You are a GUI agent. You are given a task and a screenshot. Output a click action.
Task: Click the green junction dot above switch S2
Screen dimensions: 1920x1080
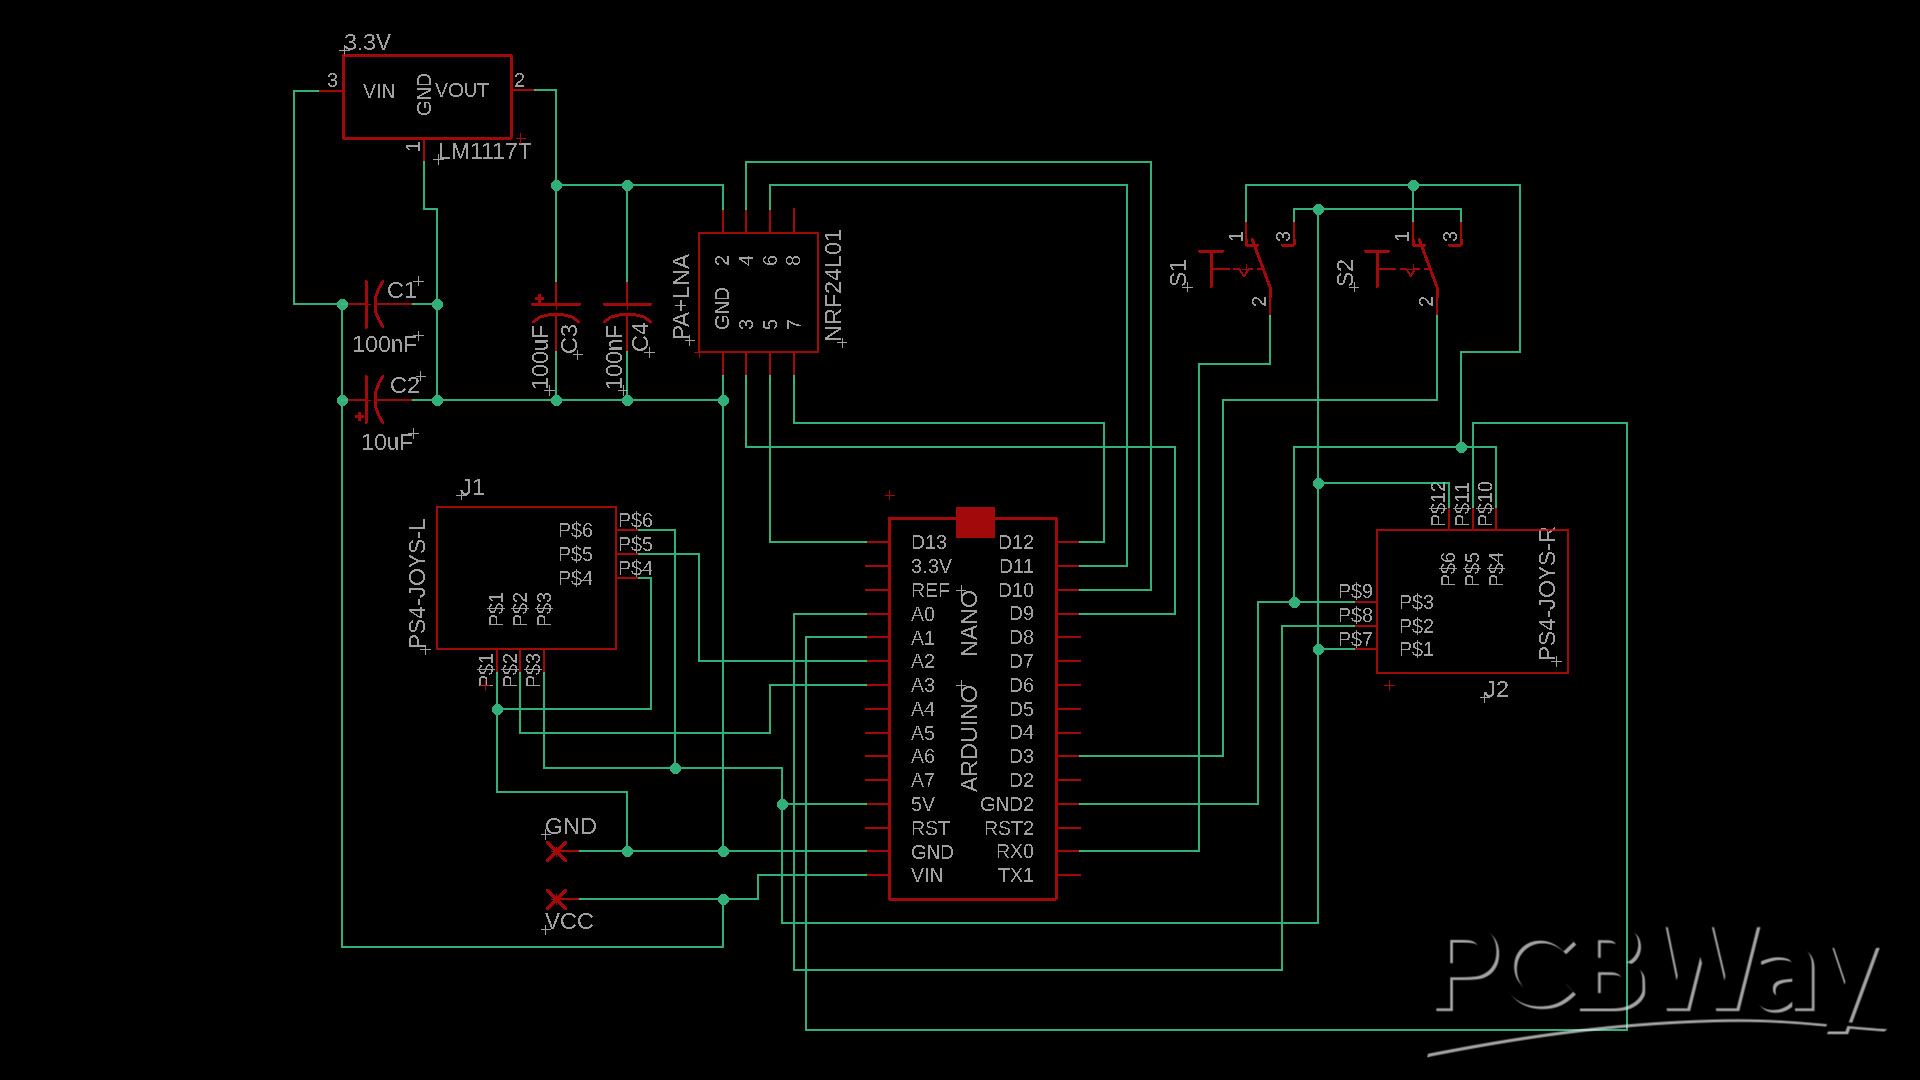1413,184
